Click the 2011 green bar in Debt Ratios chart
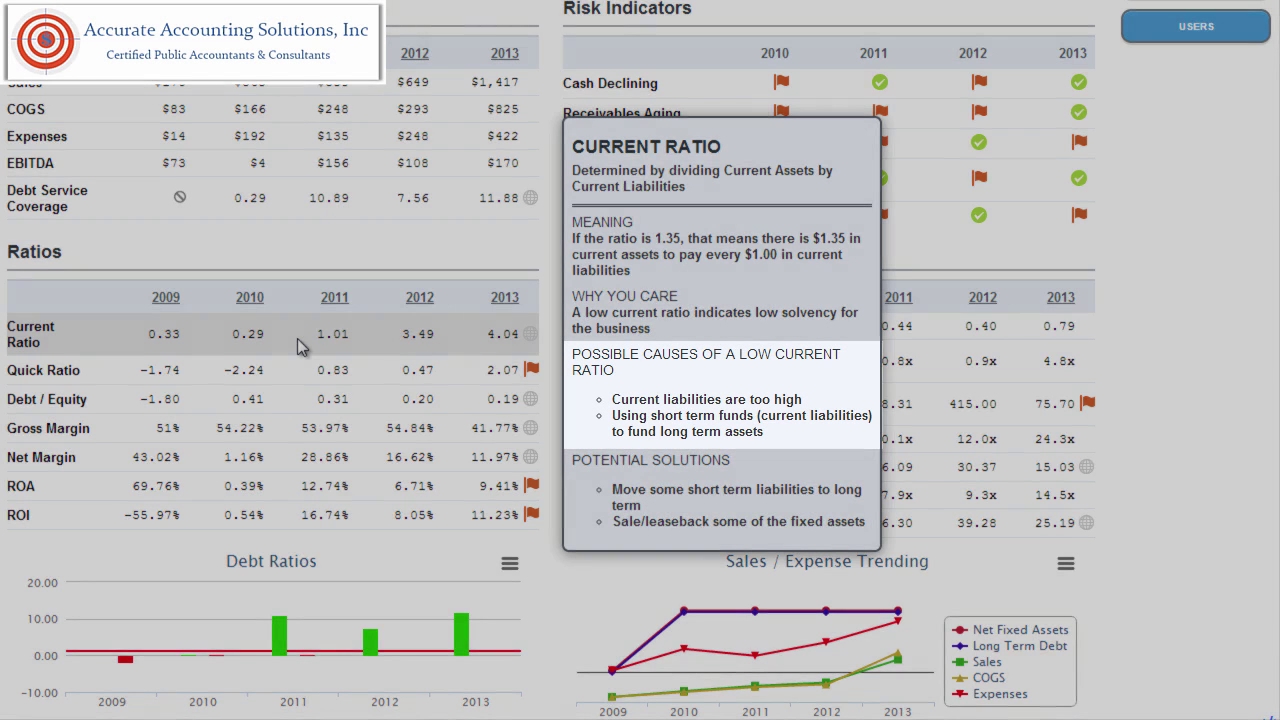 [279, 636]
